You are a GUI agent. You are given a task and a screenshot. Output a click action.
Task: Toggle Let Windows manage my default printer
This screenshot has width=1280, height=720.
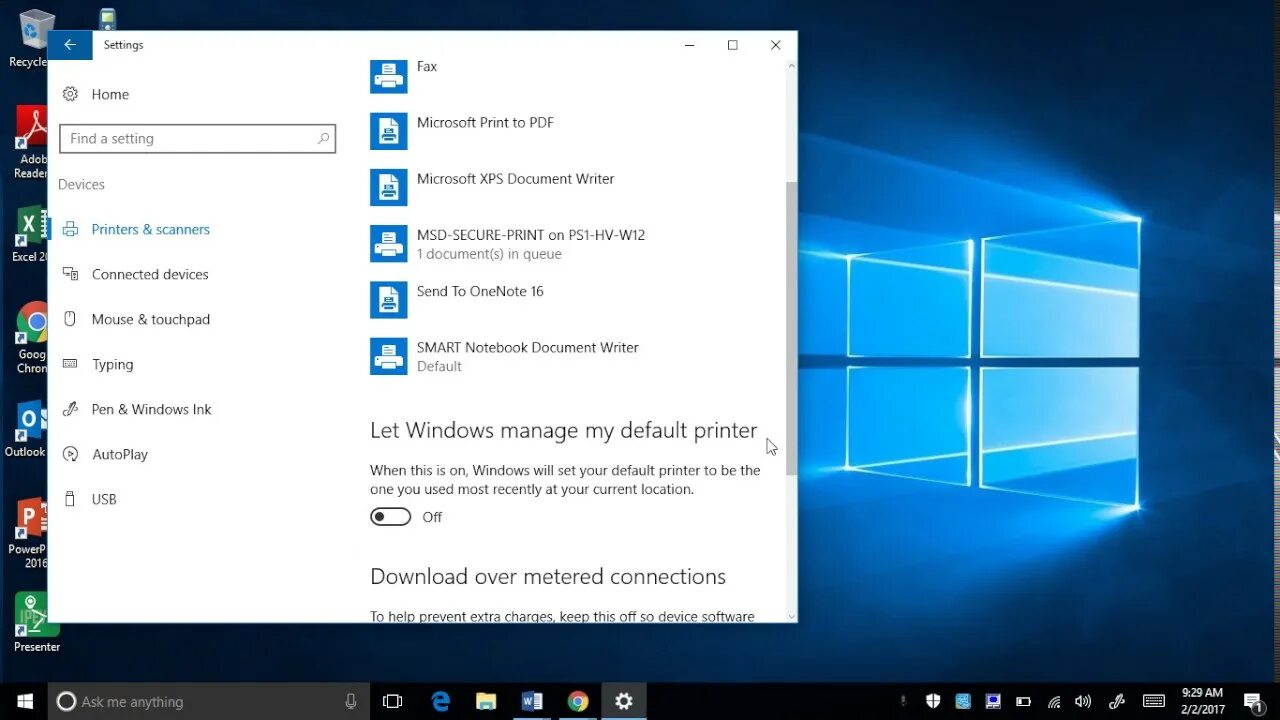pos(390,517)
